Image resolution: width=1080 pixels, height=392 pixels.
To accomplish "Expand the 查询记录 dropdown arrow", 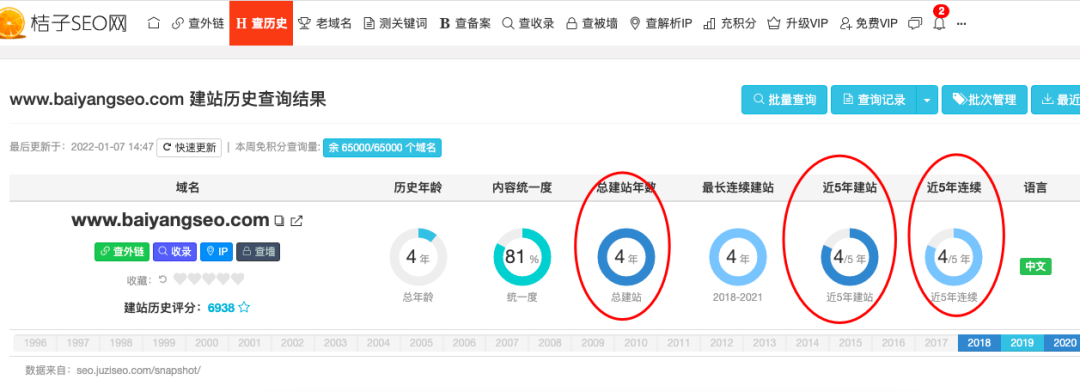I will coord(926,100).
